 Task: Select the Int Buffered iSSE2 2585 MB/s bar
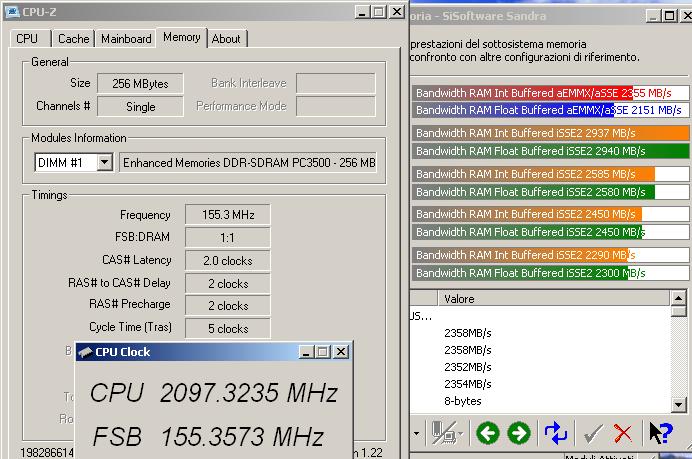550,174
